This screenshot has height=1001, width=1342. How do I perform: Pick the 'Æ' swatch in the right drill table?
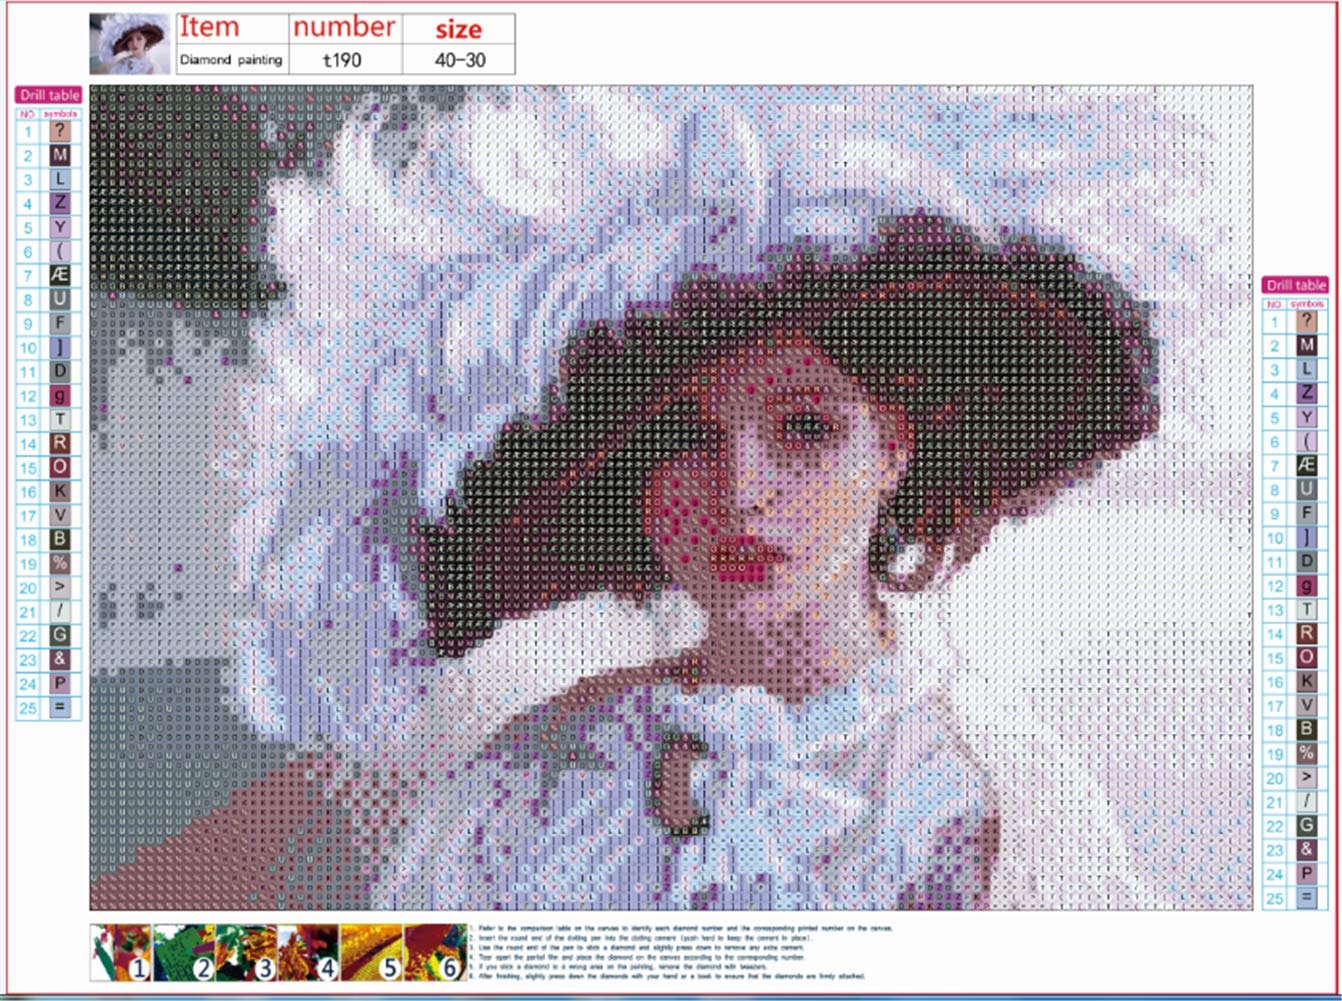(x=1307, y=465)
